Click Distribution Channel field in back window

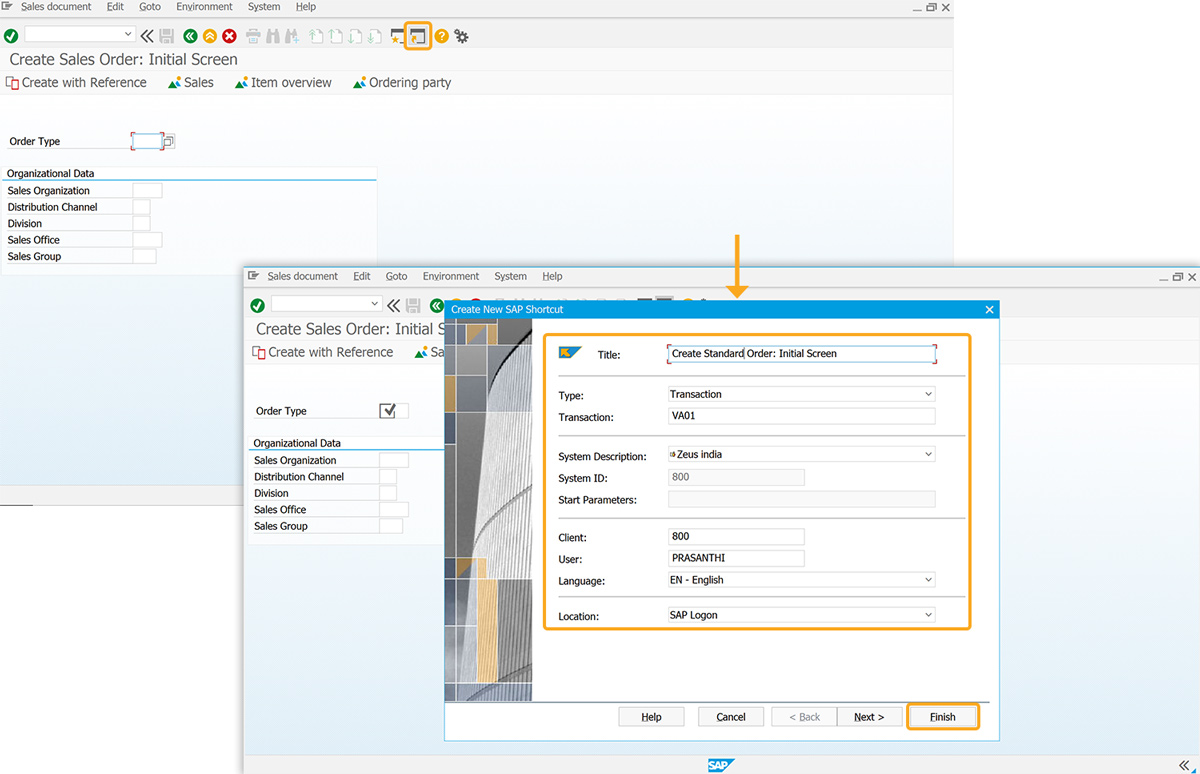click(x=141, y=207)
